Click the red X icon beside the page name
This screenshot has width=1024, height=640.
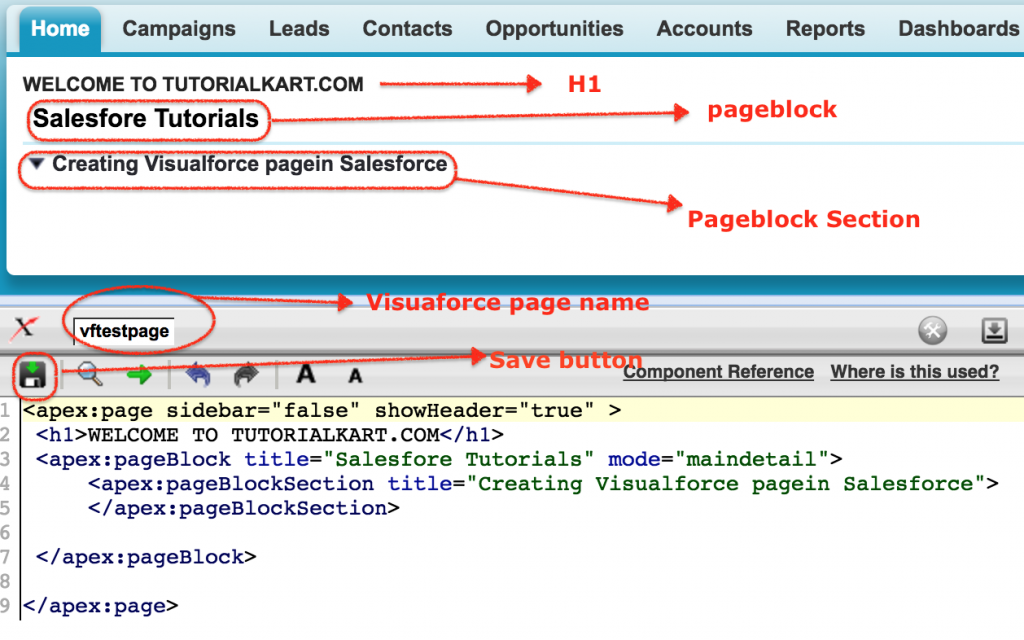[x=24, y=328]
